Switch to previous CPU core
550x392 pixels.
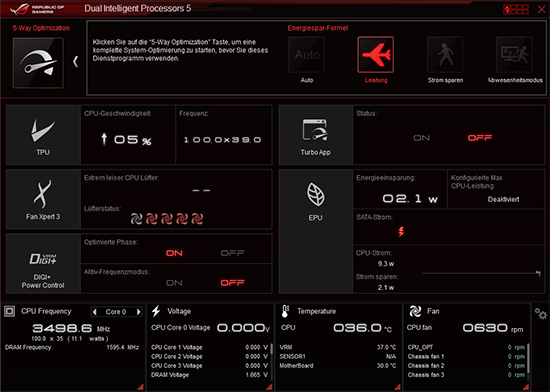pos(94,312)
